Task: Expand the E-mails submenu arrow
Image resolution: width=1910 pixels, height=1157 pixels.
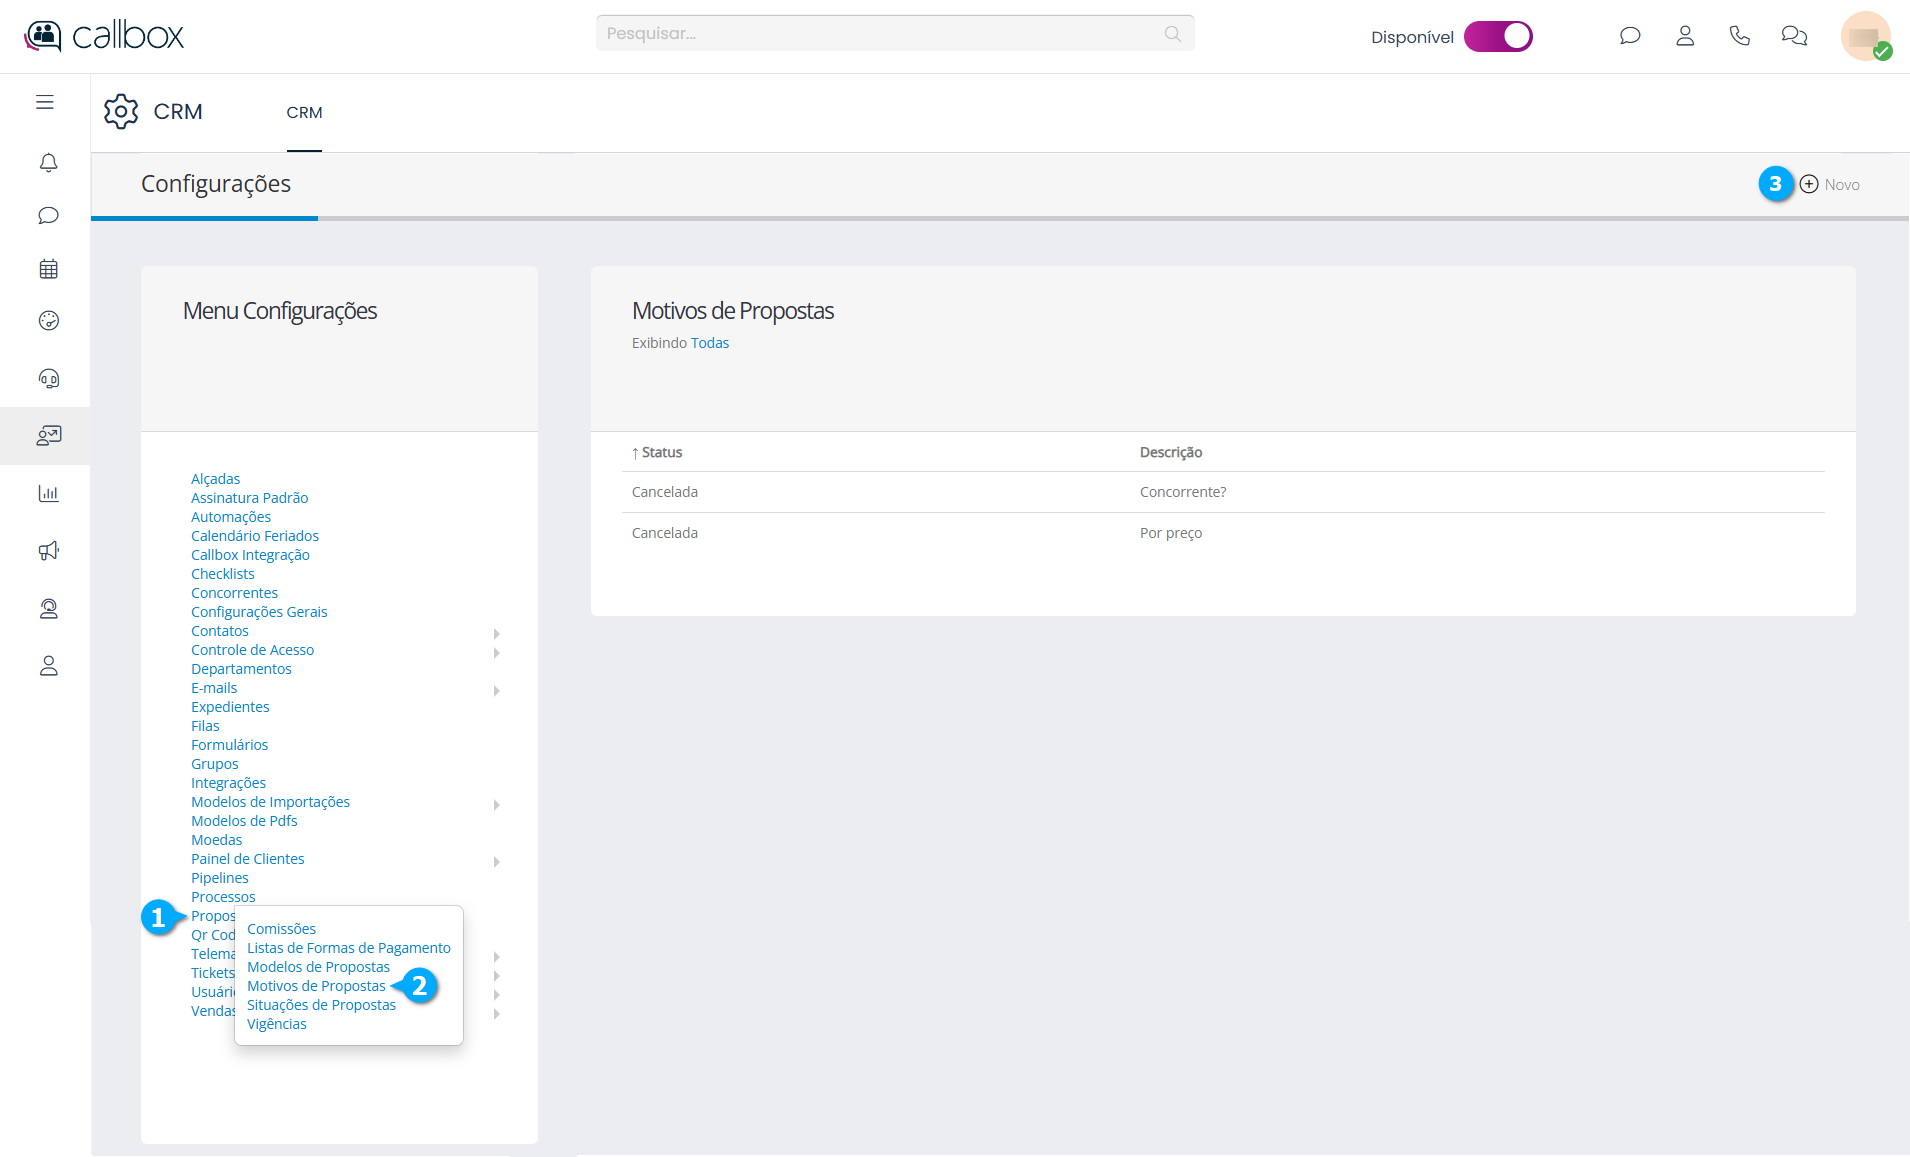Action: point(496,690)
